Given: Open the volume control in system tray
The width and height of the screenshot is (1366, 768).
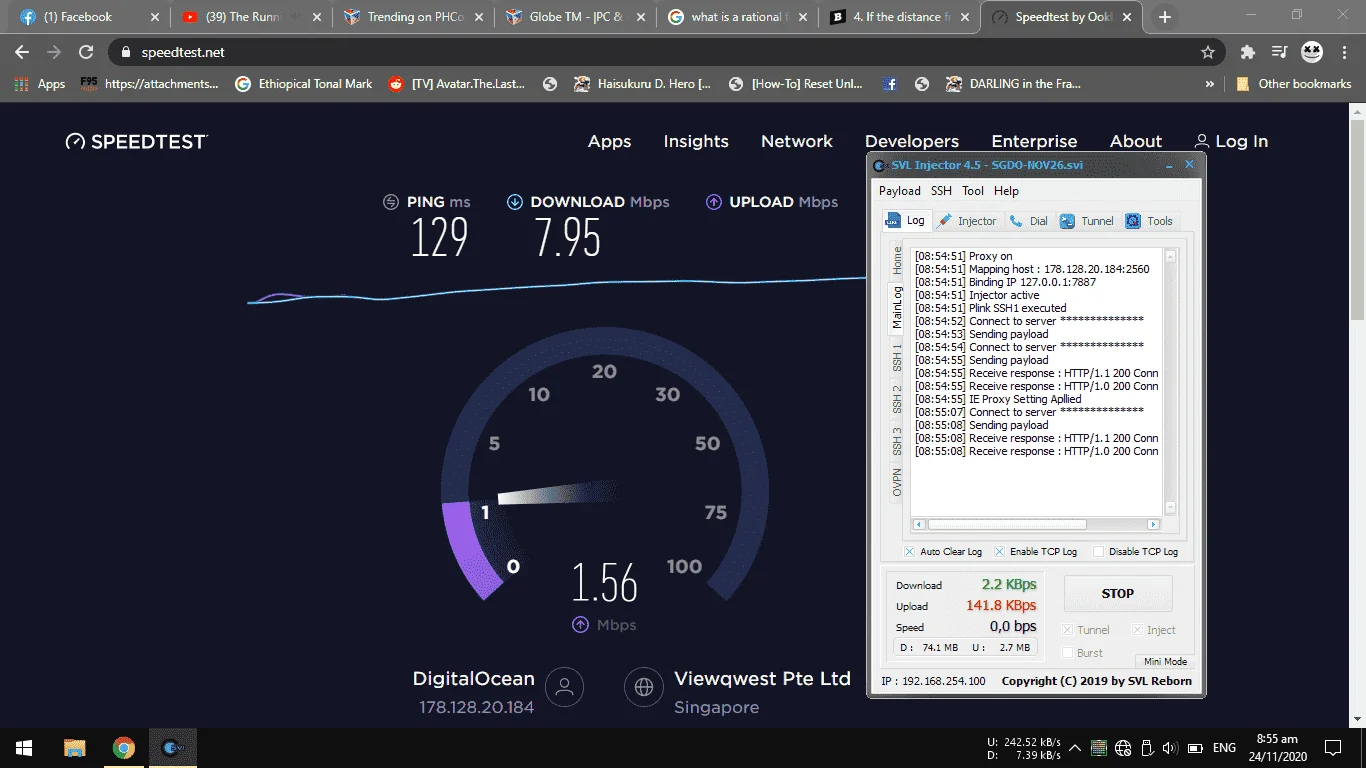Looking at the screenshot, I should click(x=1168, y=748).
